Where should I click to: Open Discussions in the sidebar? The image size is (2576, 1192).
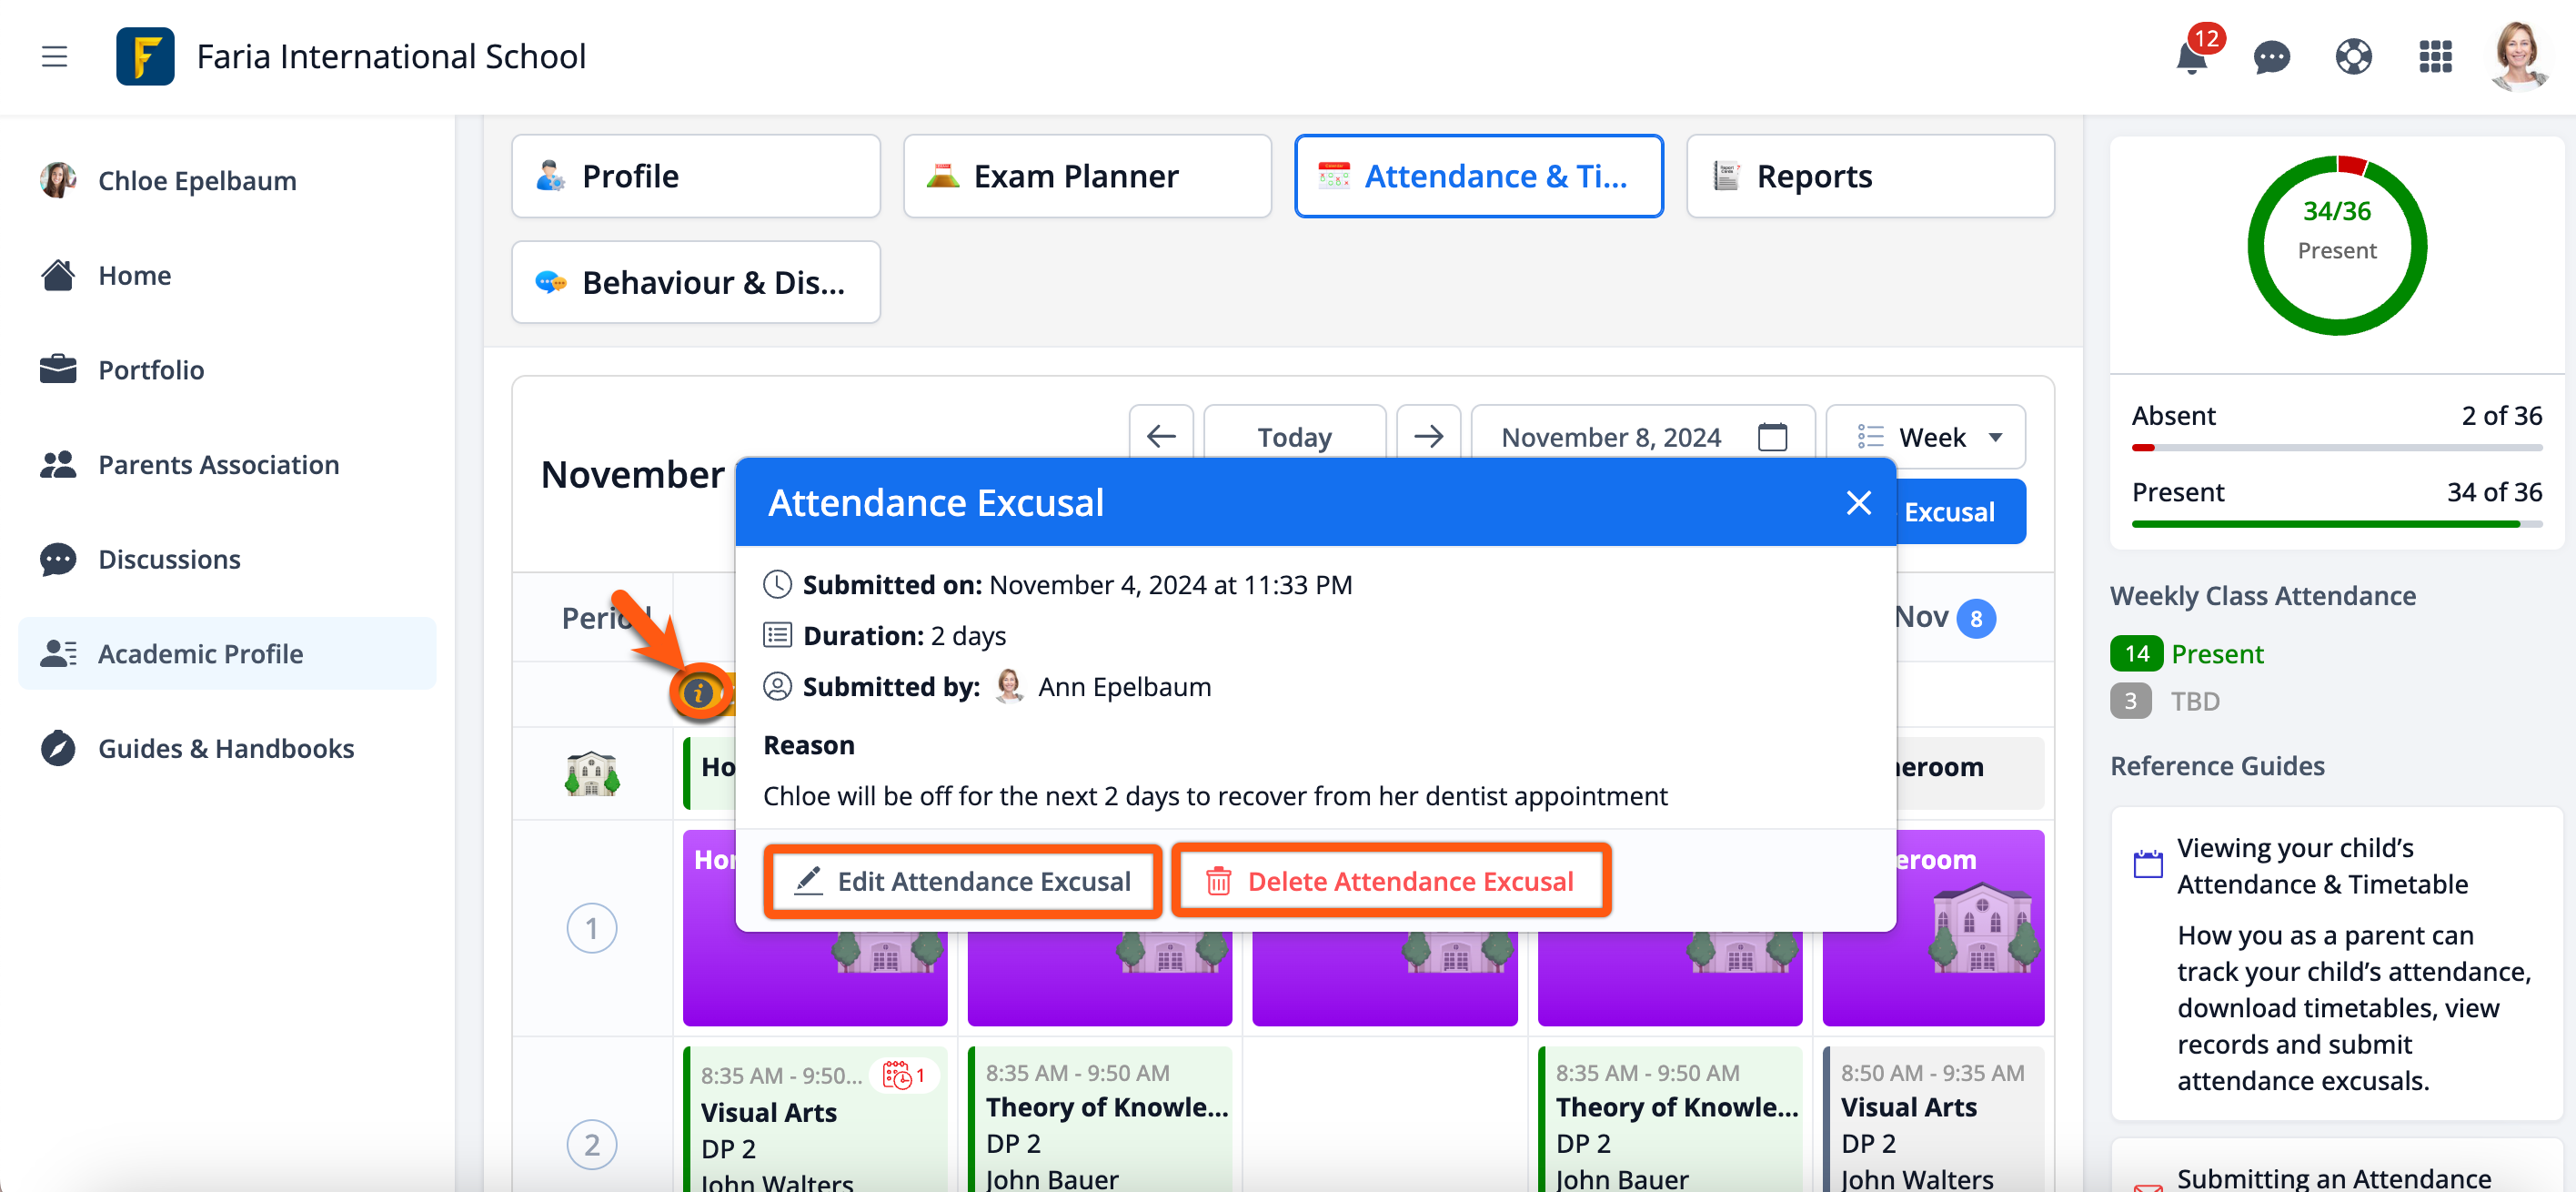(169, 559)
